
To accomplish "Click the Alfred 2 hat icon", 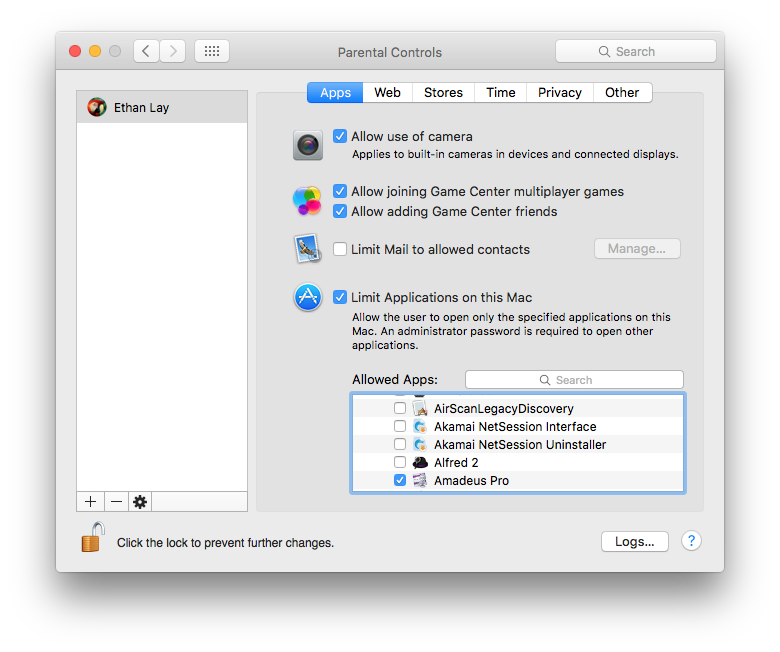I will coord(420,463).
